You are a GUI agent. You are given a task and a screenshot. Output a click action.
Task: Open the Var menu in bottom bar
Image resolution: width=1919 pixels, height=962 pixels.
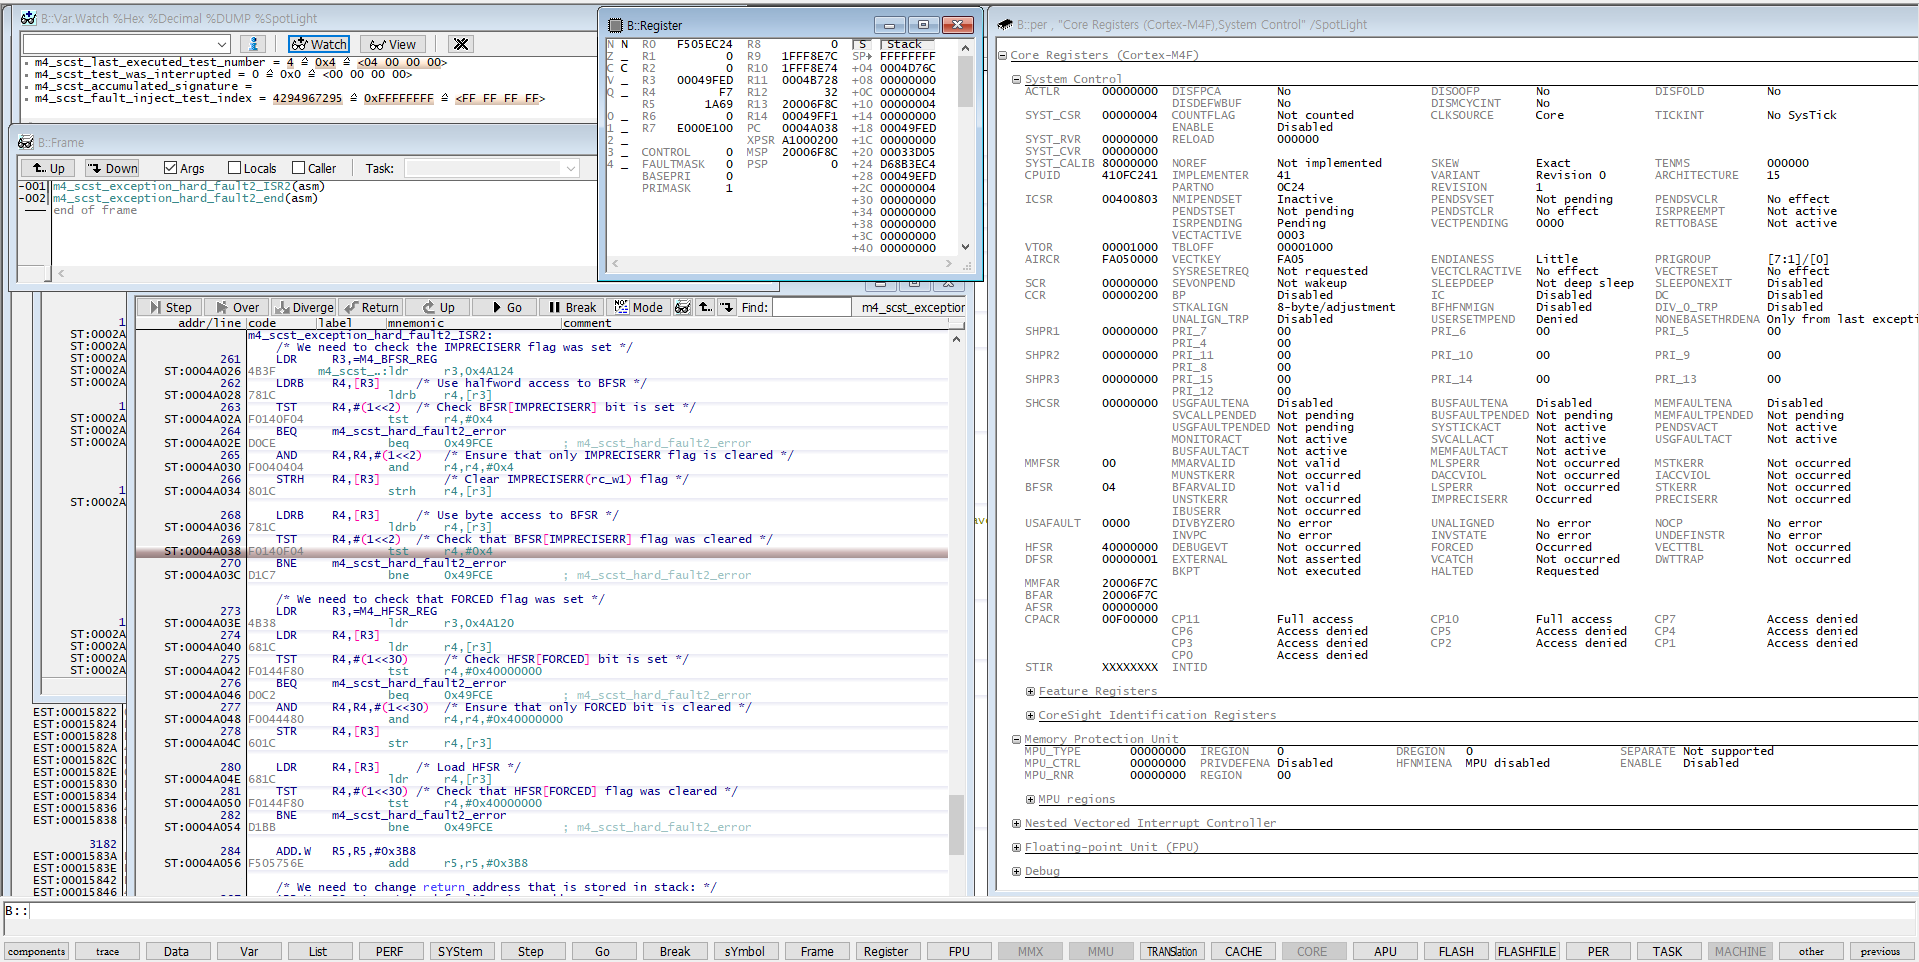click(248, 951)
